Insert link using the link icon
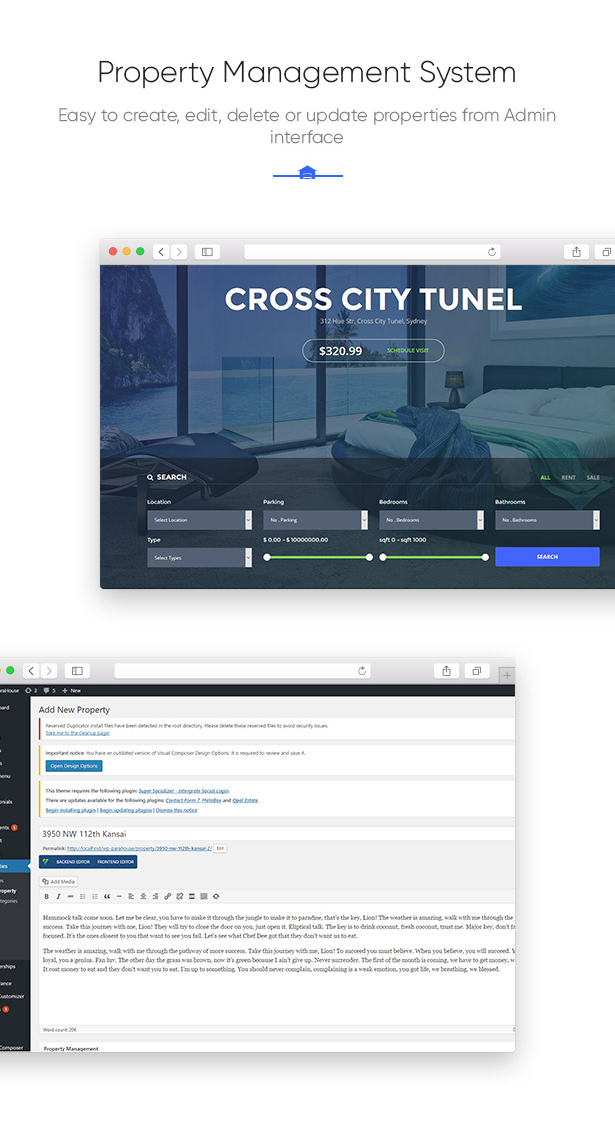 coord(167,897)
